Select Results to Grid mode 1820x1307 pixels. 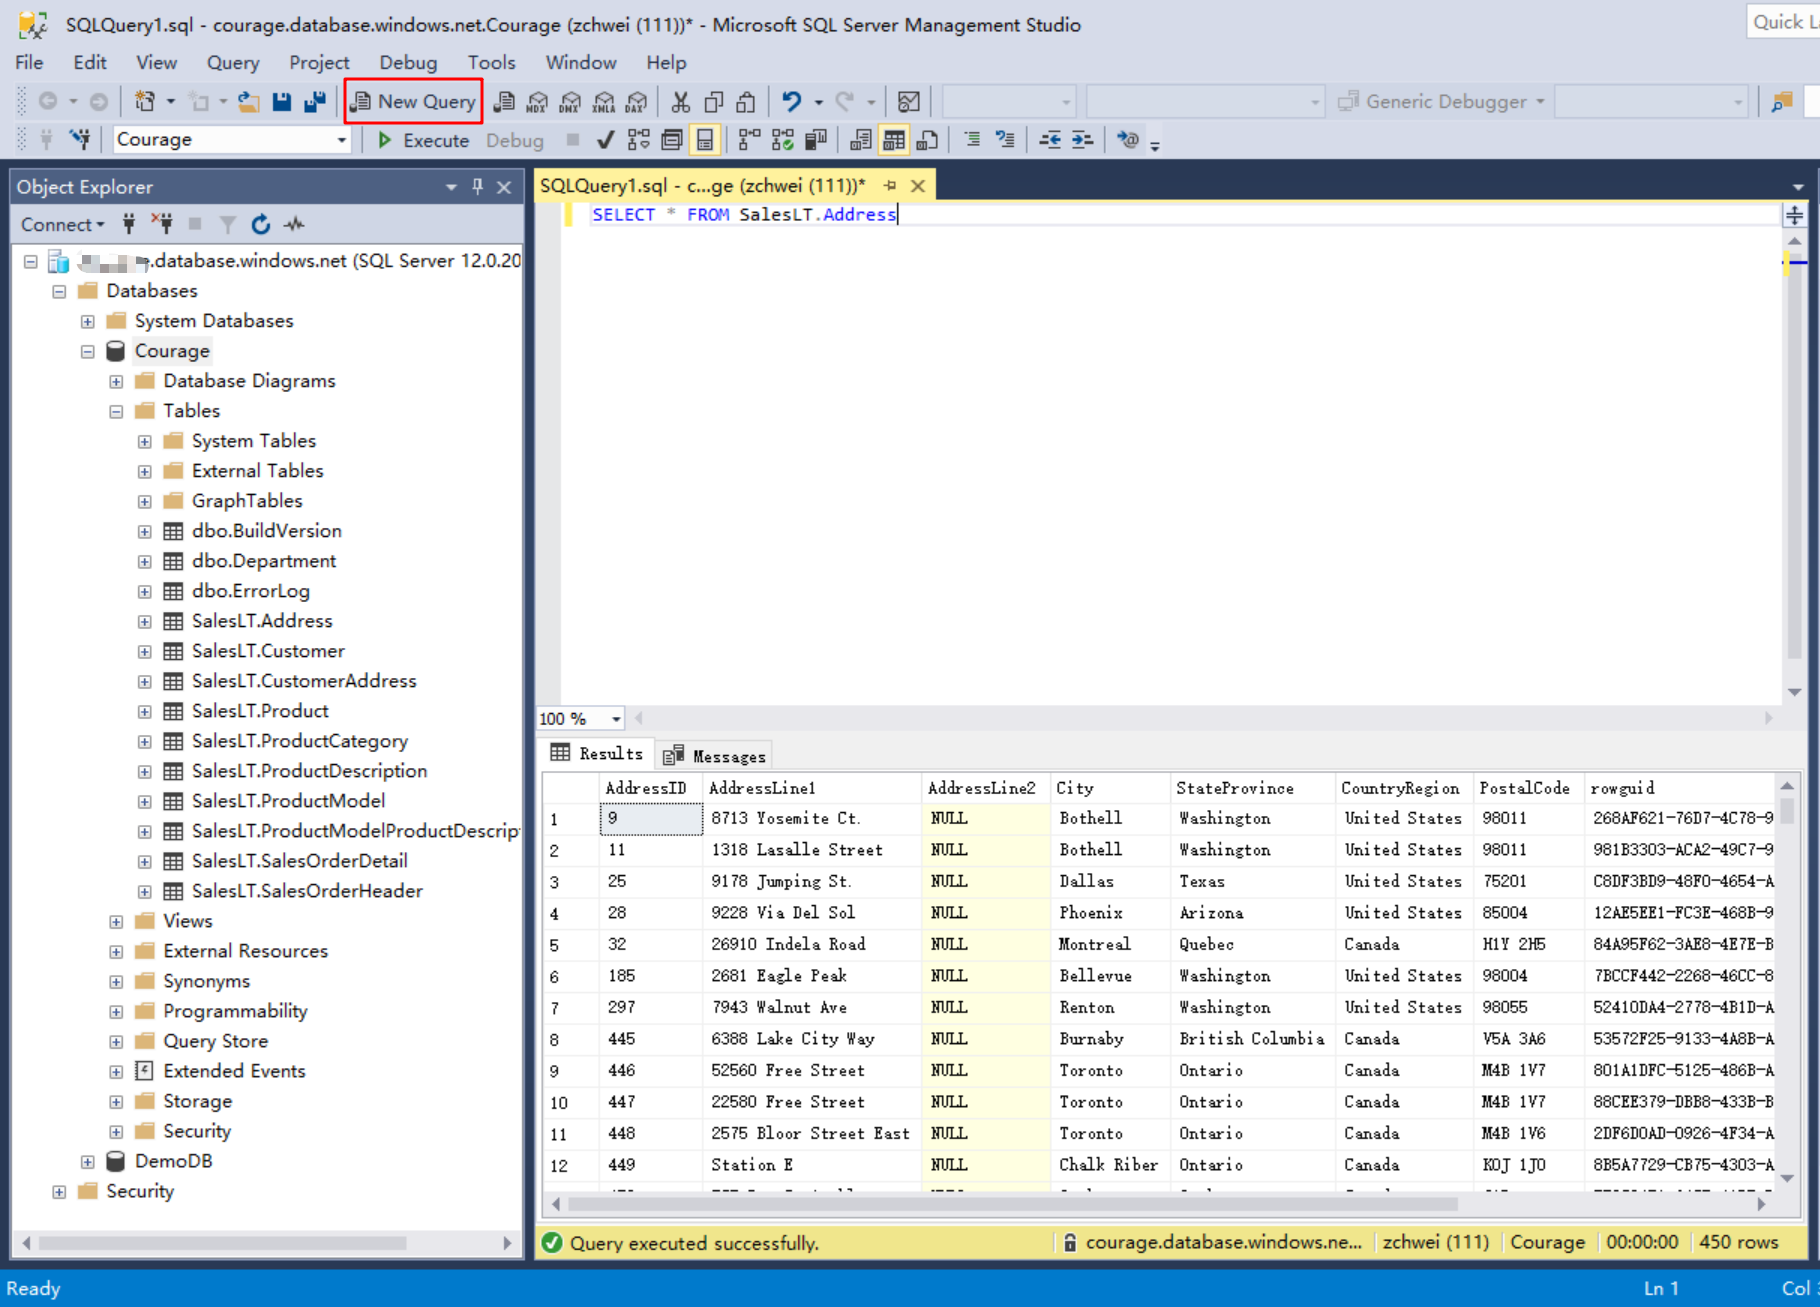click(894, 140)
